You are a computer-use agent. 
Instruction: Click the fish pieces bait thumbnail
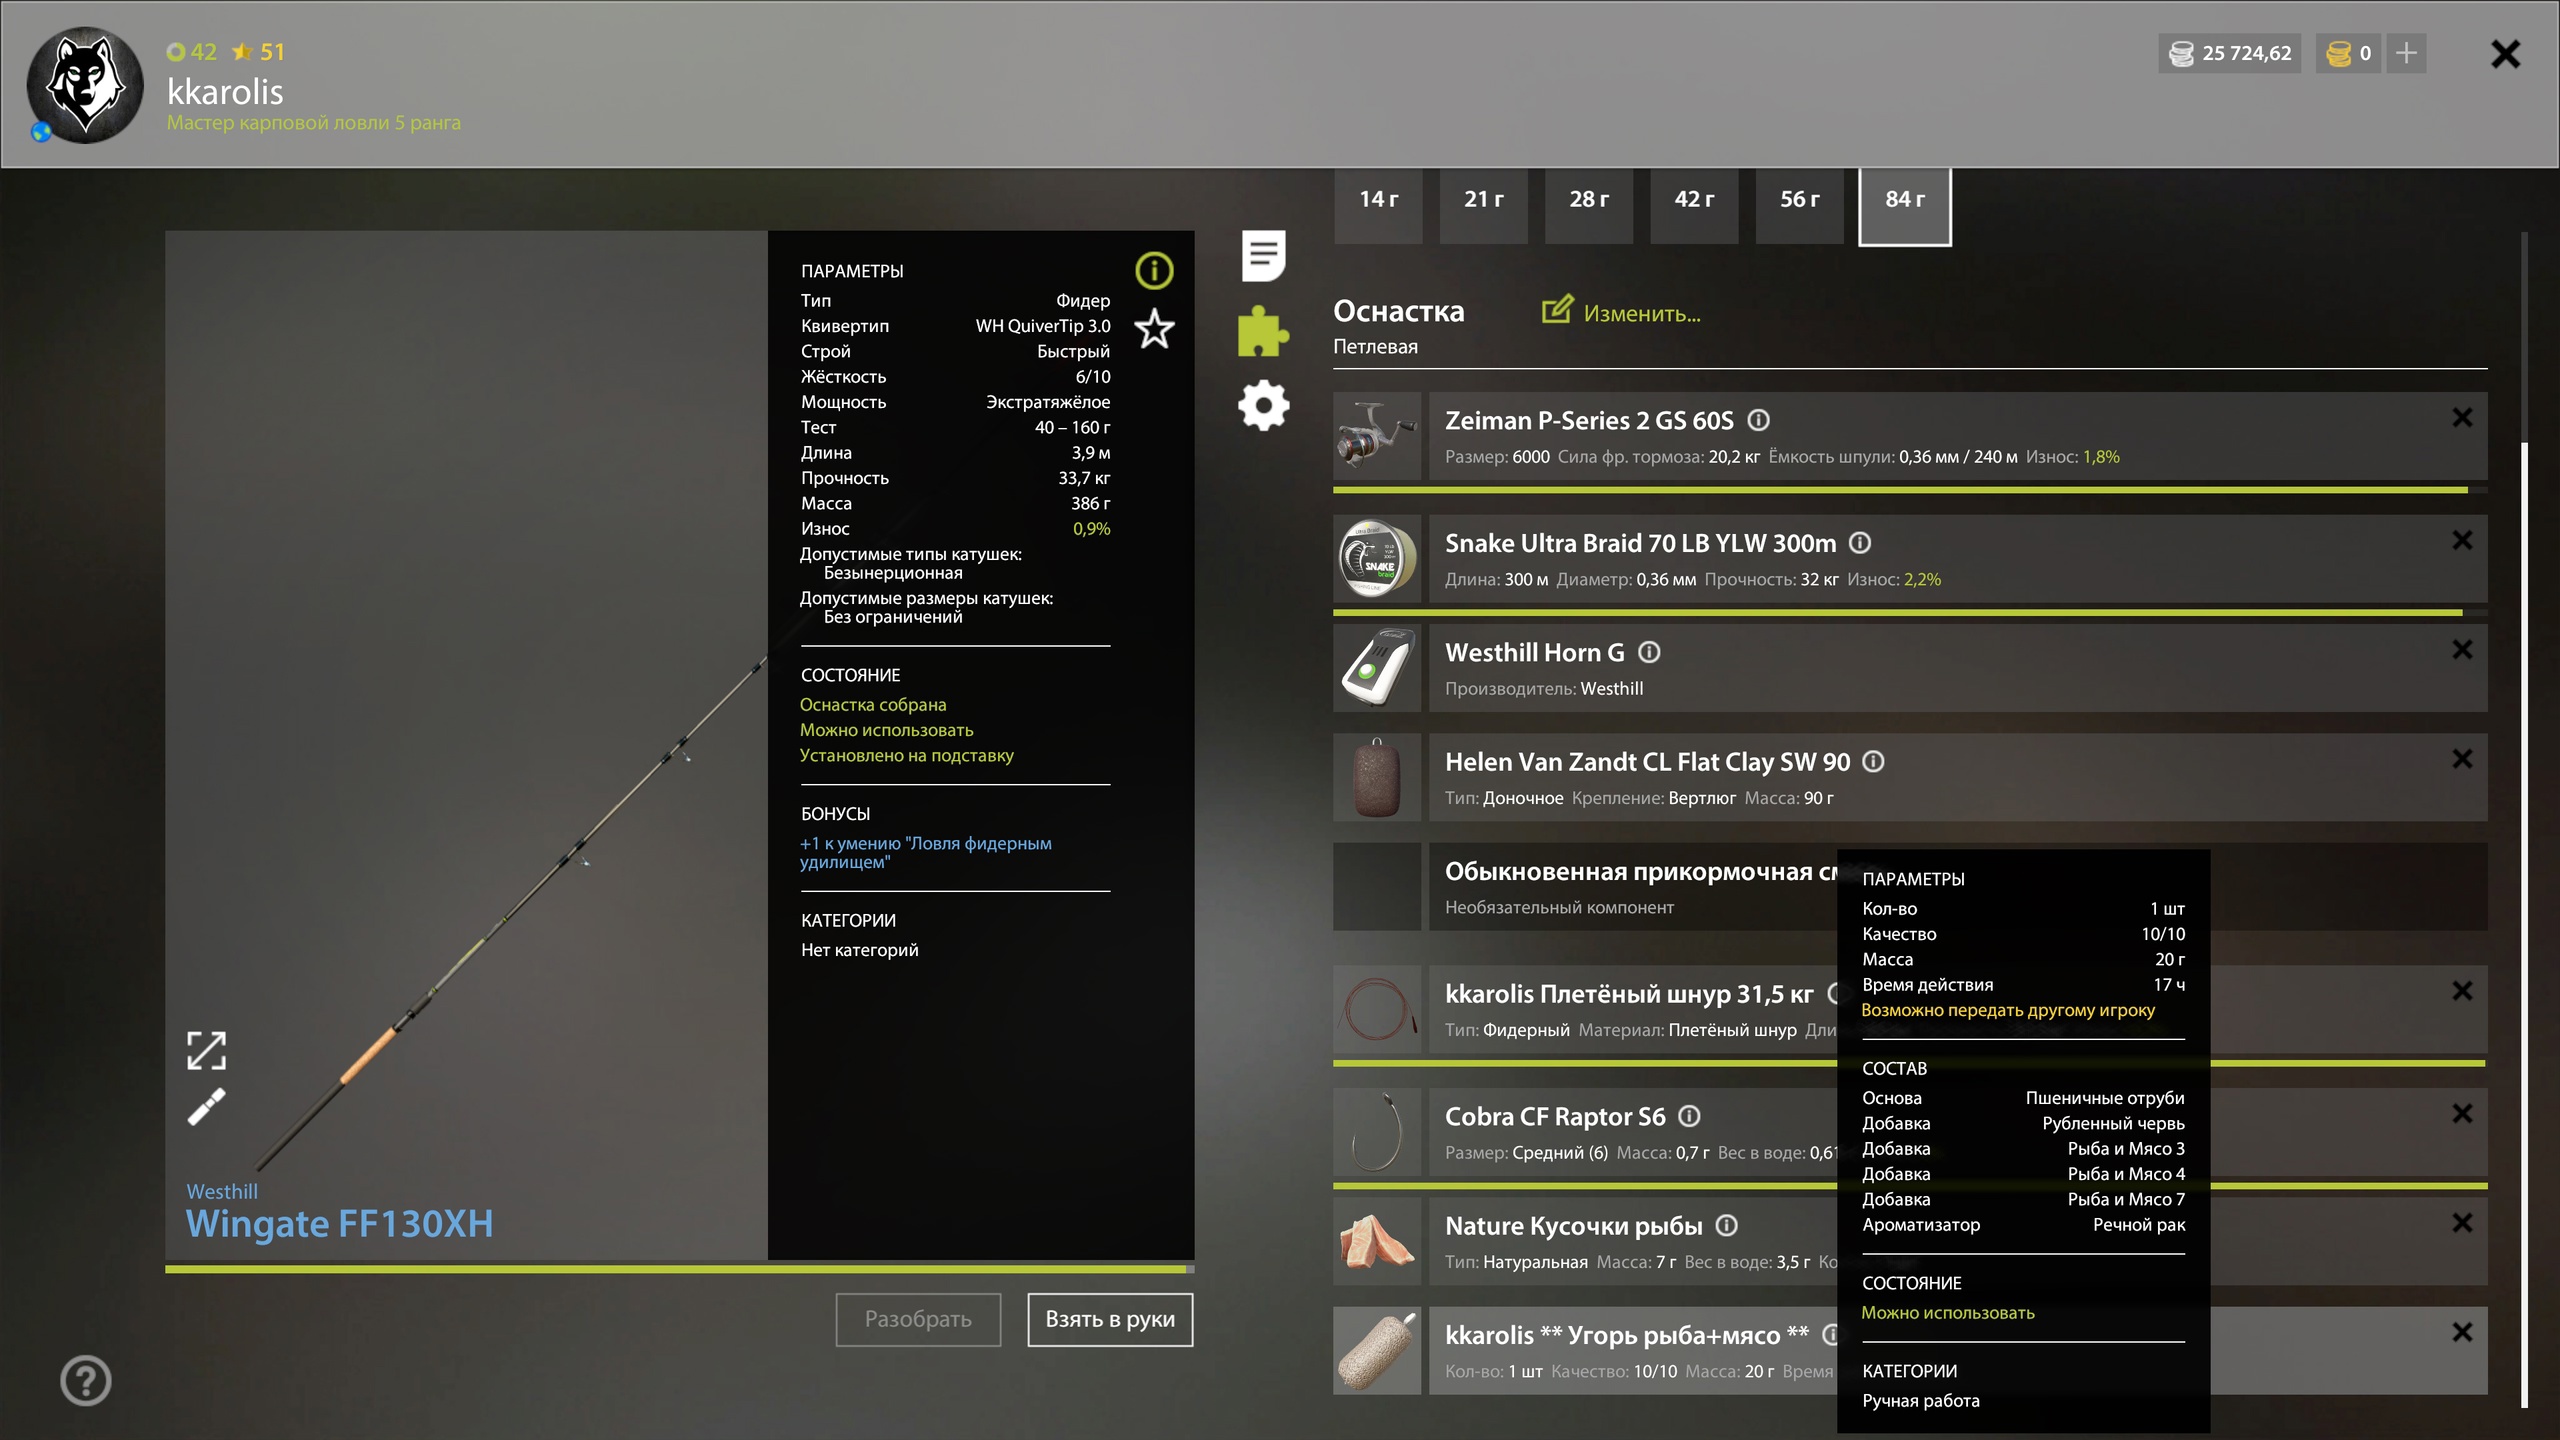1377,1241
